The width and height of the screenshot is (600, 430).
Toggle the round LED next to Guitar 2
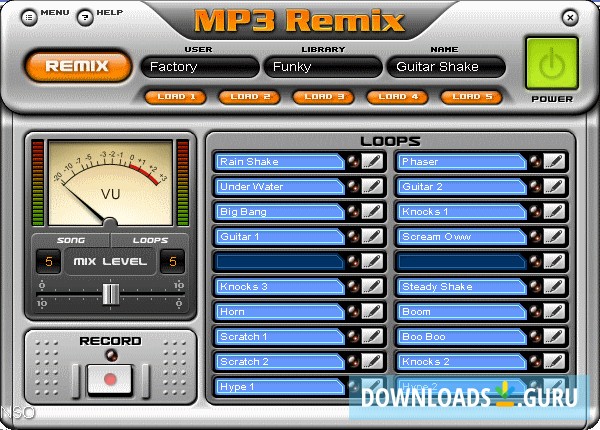coord(535,187)
